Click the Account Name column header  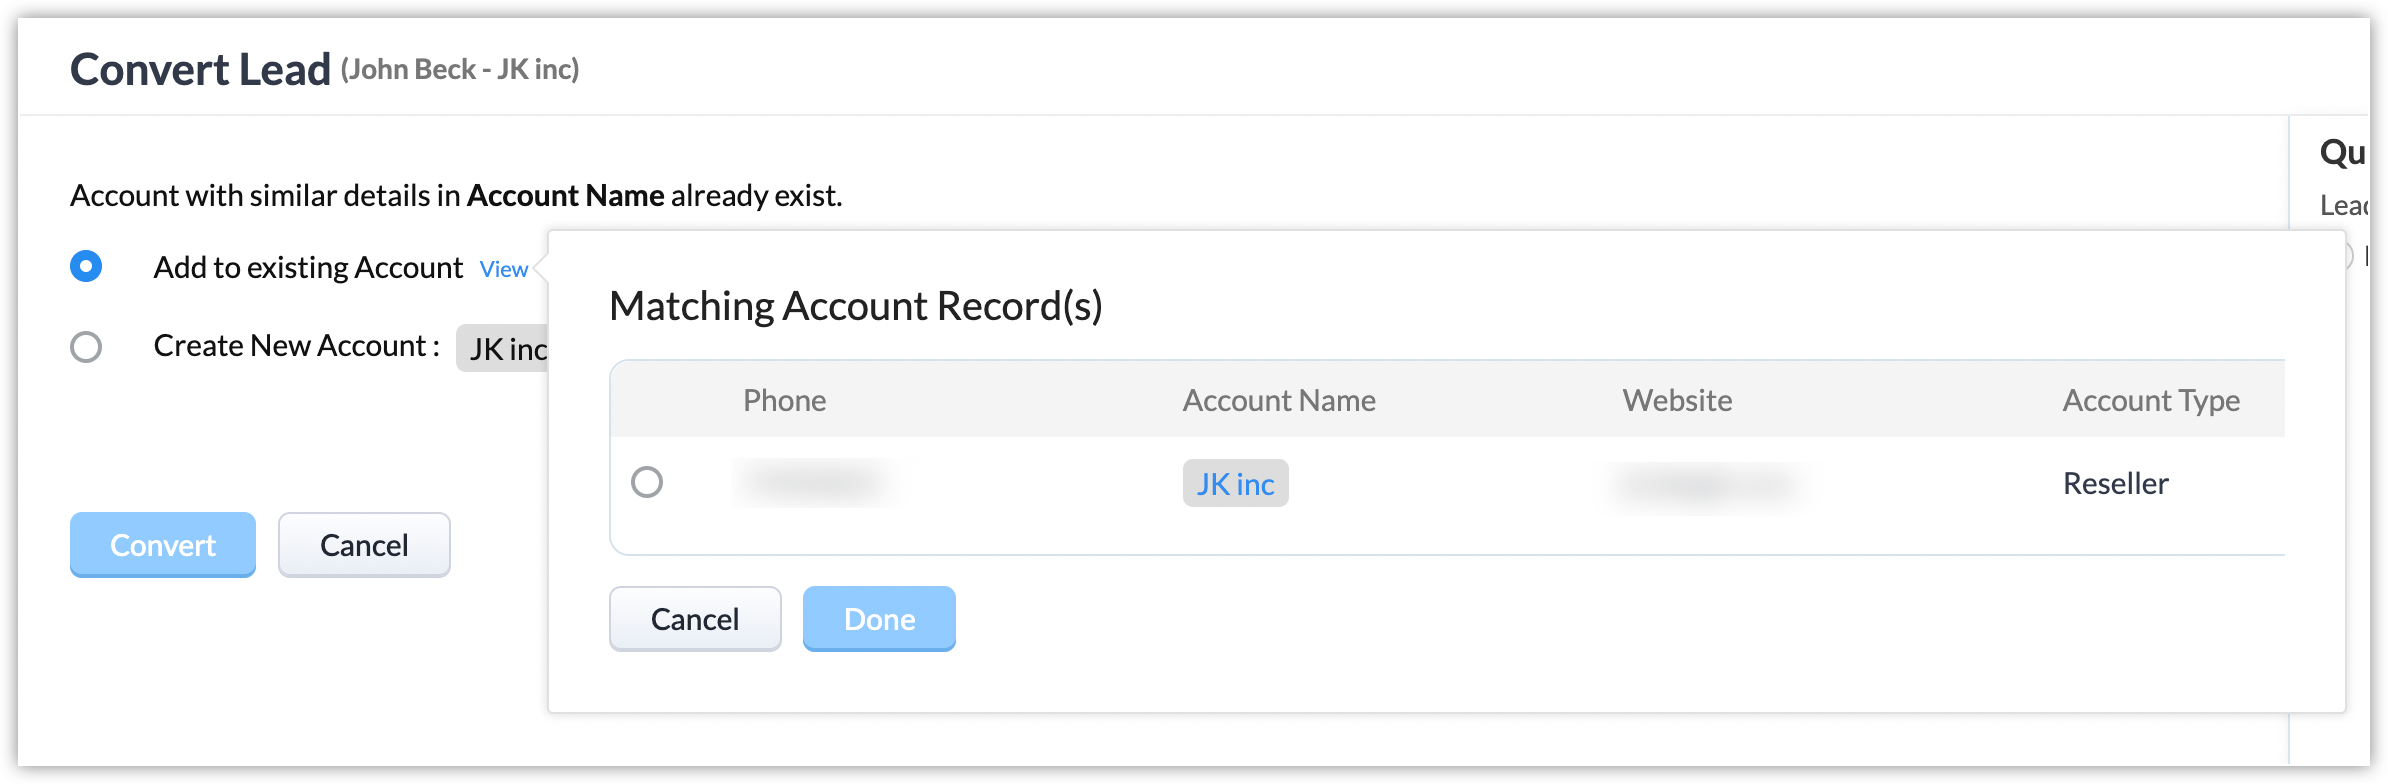pyautogui.click(x=1279, y=400)
